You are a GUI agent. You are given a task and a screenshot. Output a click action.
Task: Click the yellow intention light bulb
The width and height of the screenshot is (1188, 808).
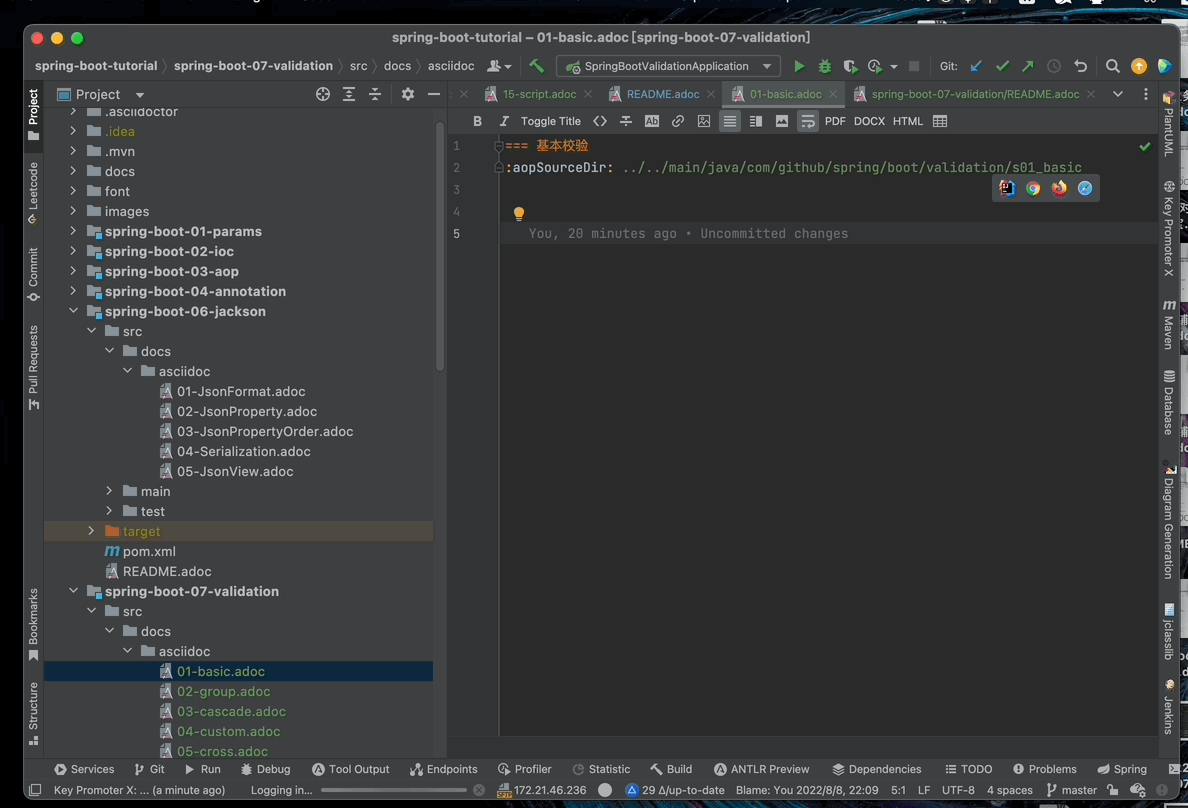click(519, 213)
